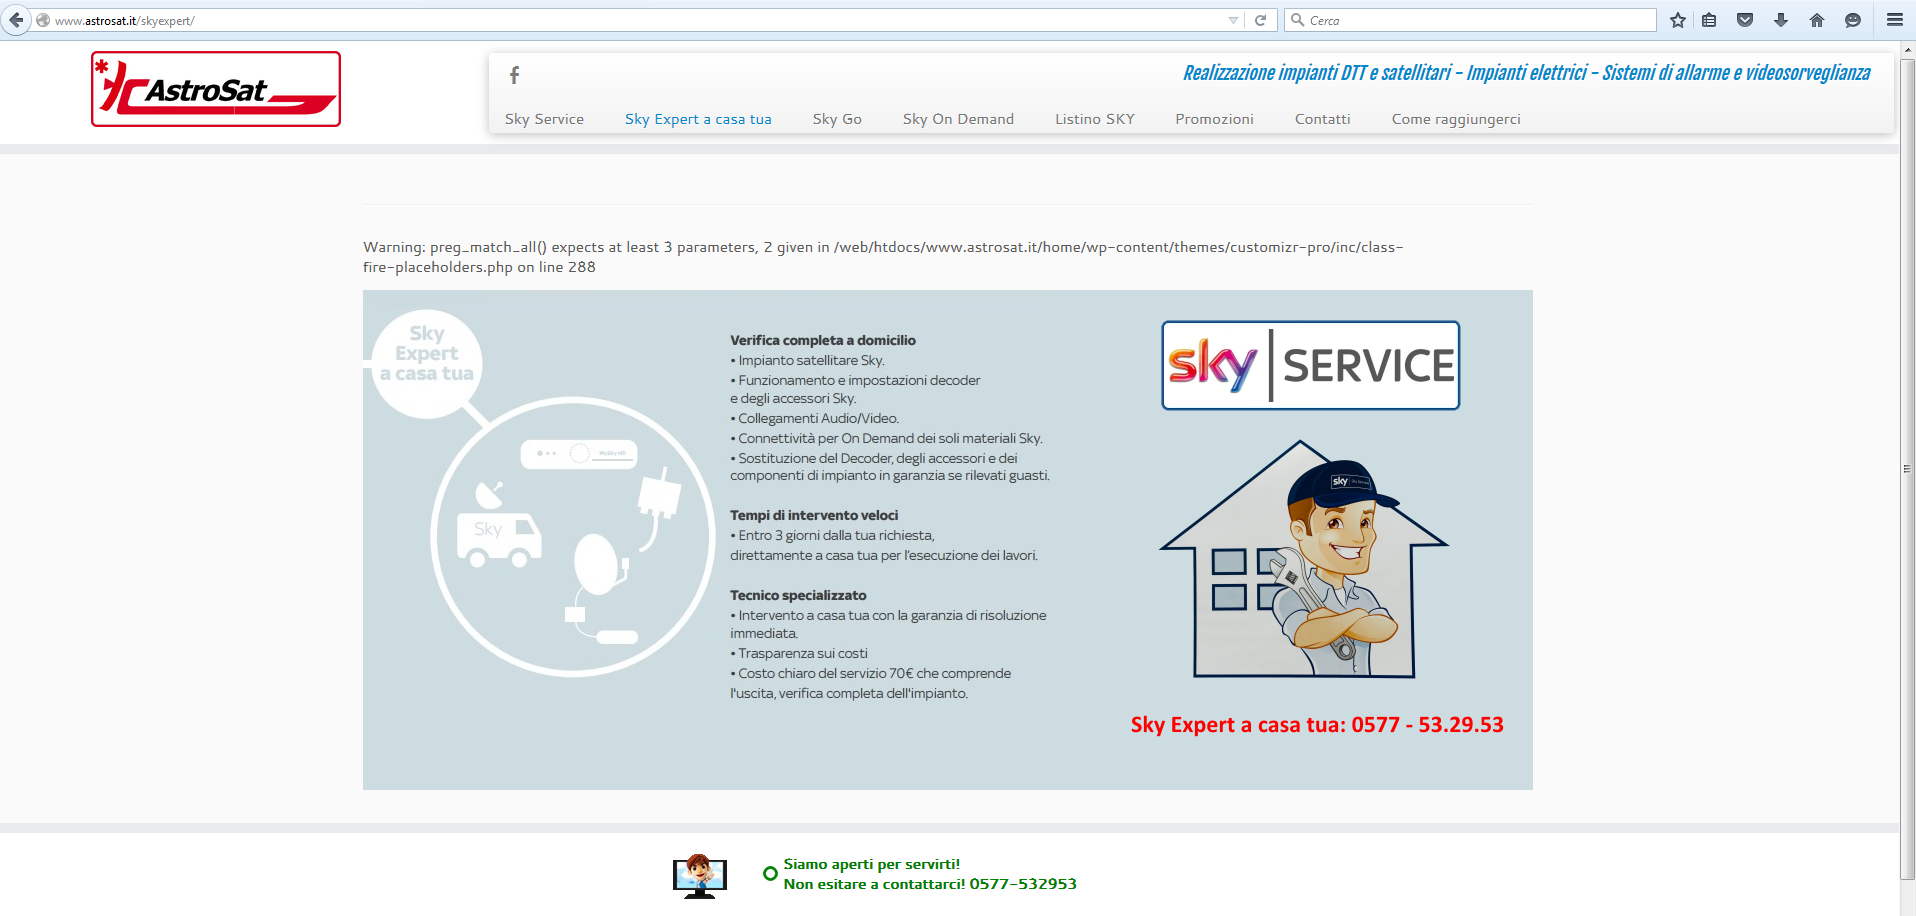Open the Sky Service menu item
The height and width of the screenshot is (916, 1916).
[x=544, y=119]
